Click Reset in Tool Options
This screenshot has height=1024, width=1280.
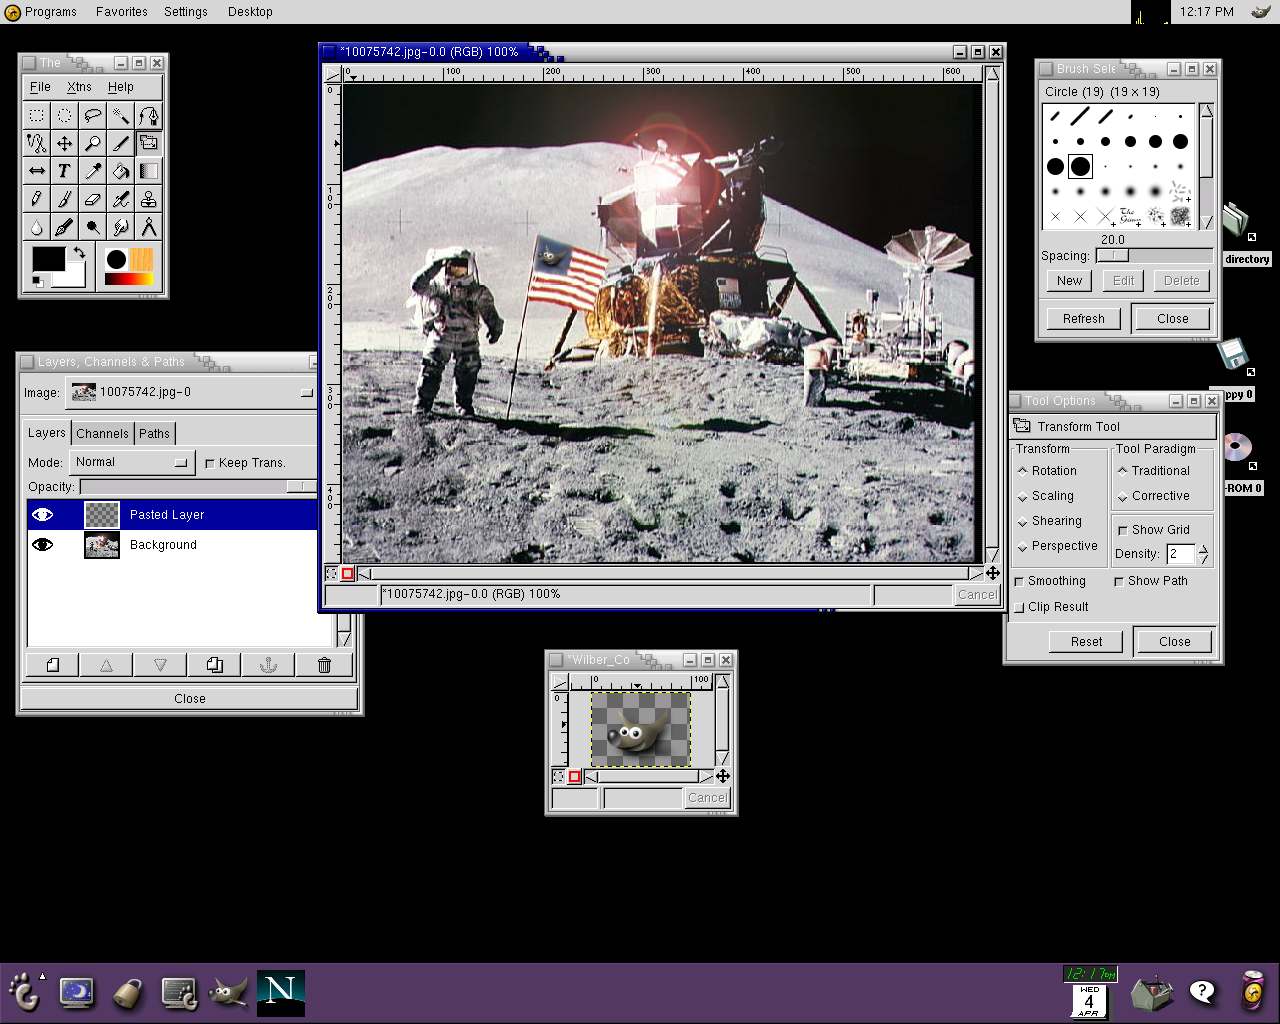pos(1086,642)
